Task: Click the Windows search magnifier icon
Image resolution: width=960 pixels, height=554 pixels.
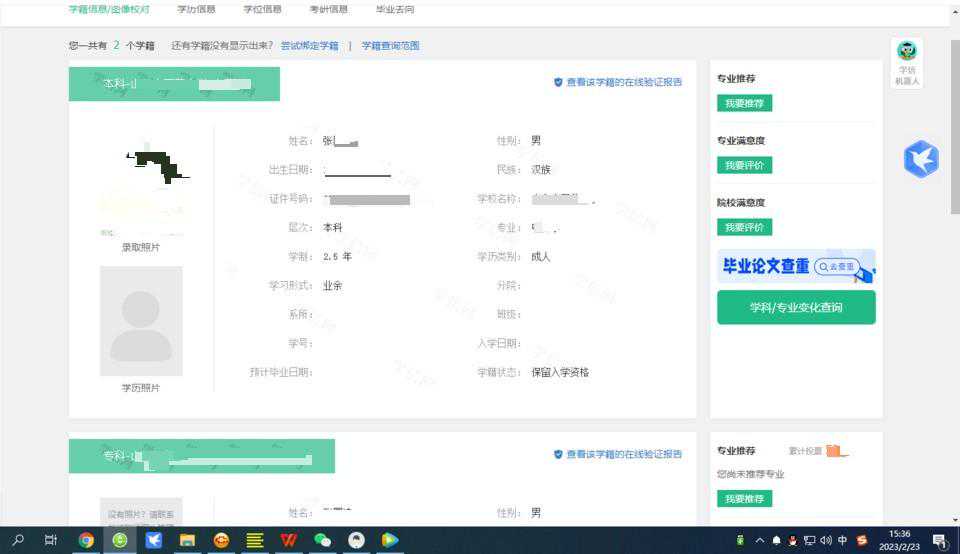Action: (18, 540)
